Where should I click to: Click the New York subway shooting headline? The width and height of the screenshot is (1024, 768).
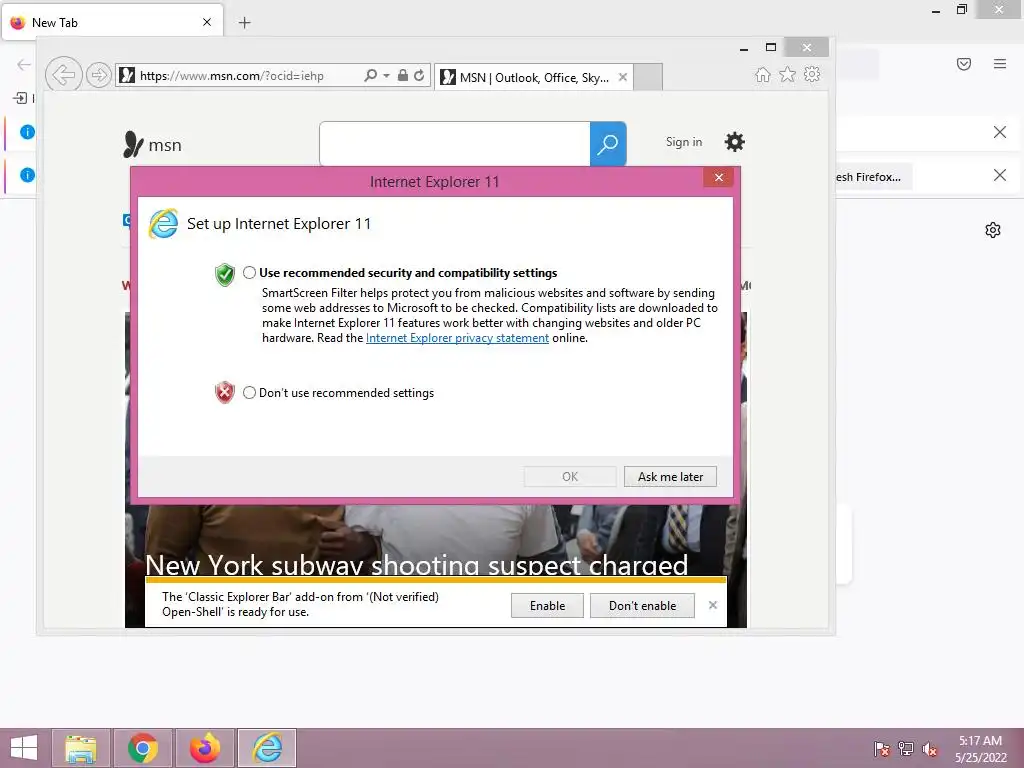417,565
